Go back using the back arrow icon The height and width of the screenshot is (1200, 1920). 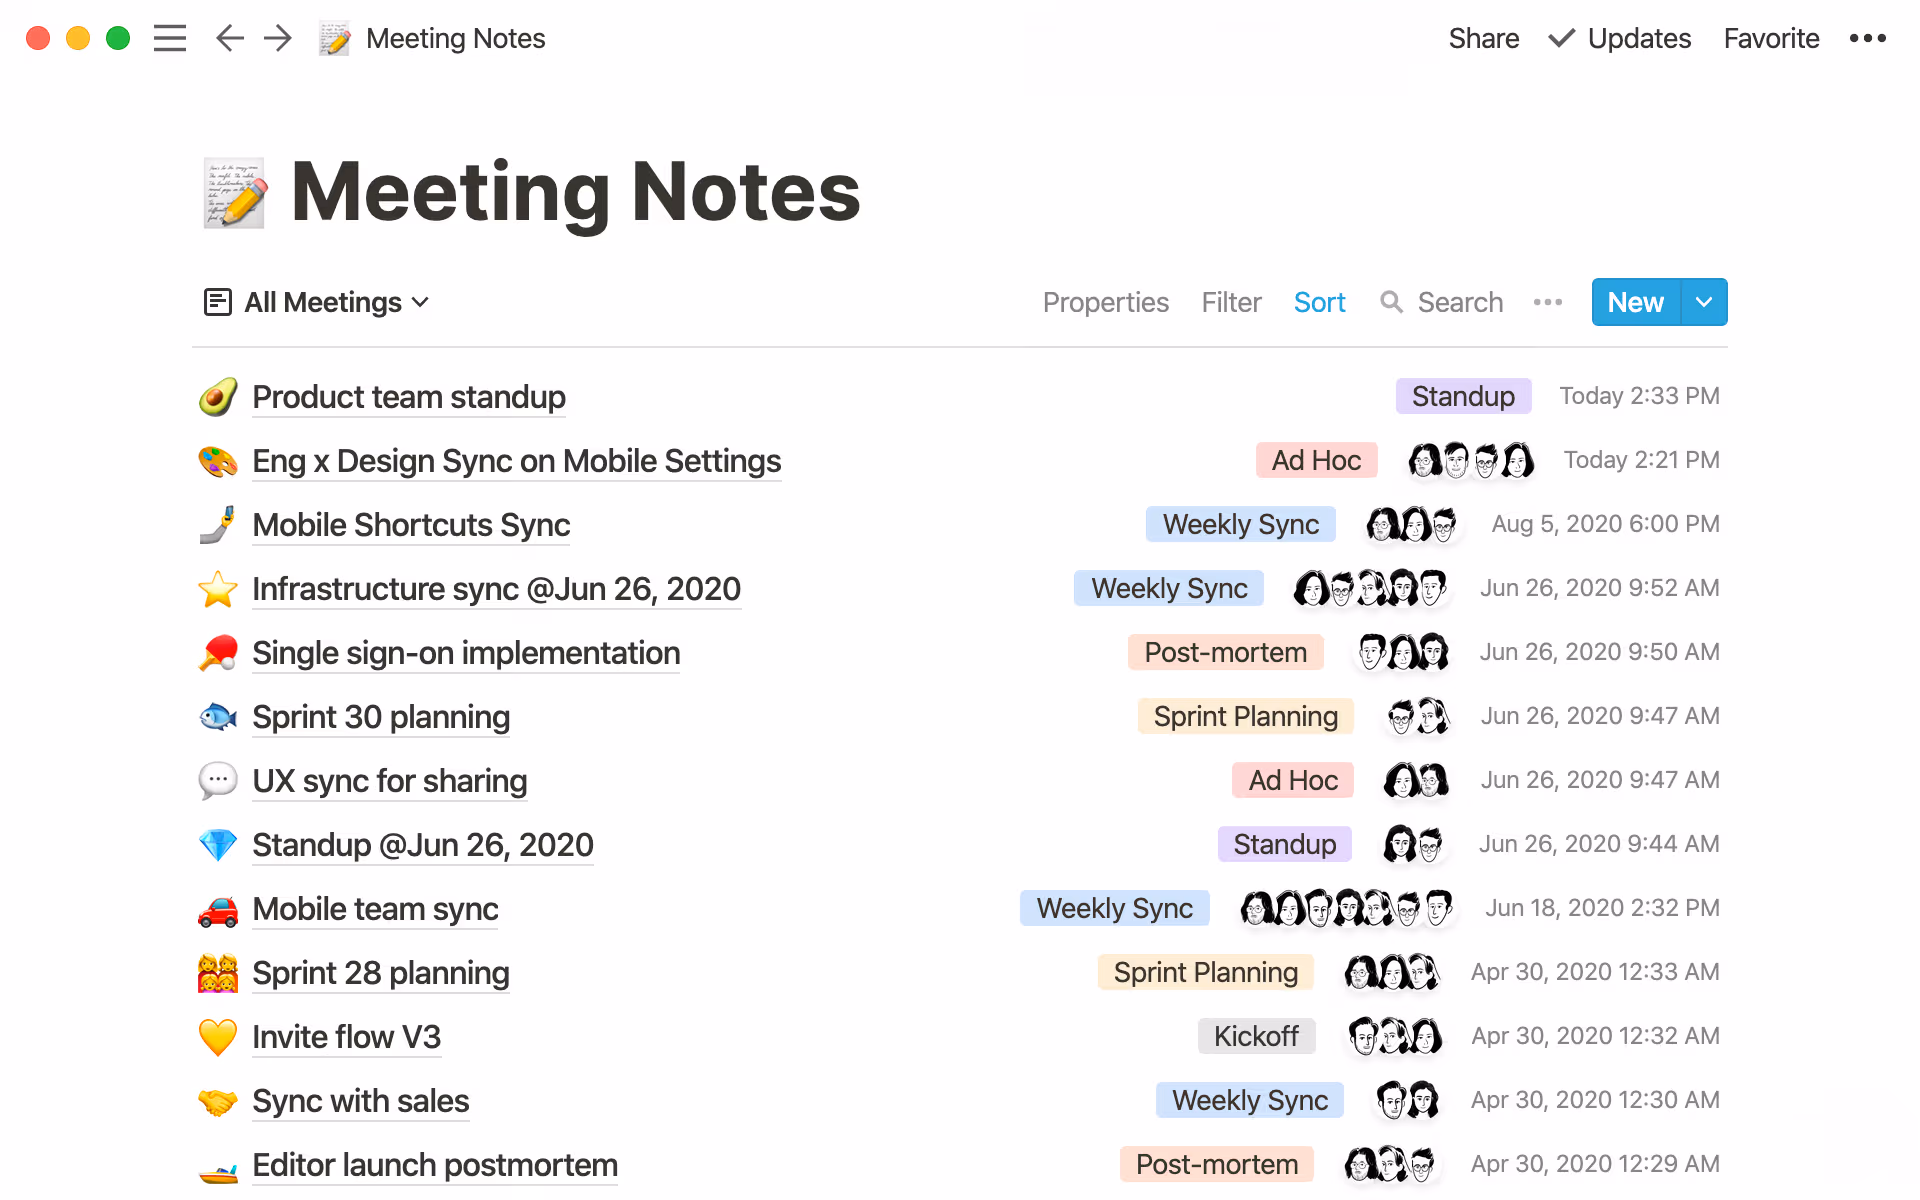(x=229, y=38)
